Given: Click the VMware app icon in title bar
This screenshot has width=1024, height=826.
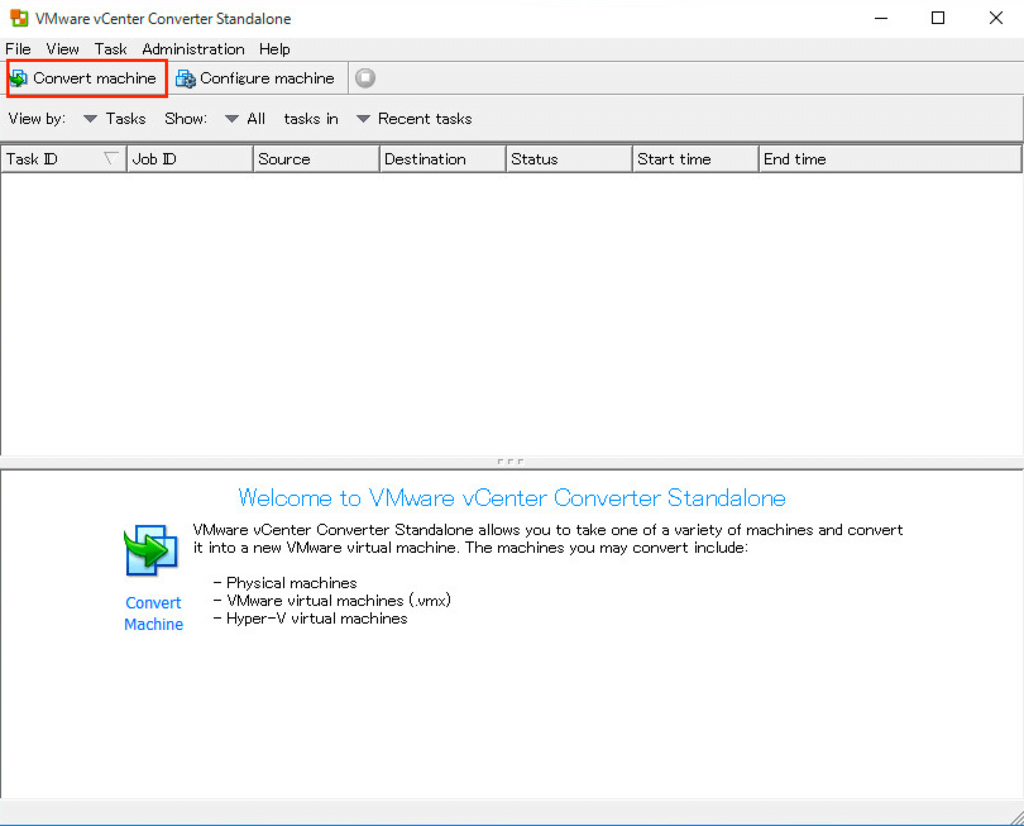Looking at the screenshot, I should tap(19, 18).
